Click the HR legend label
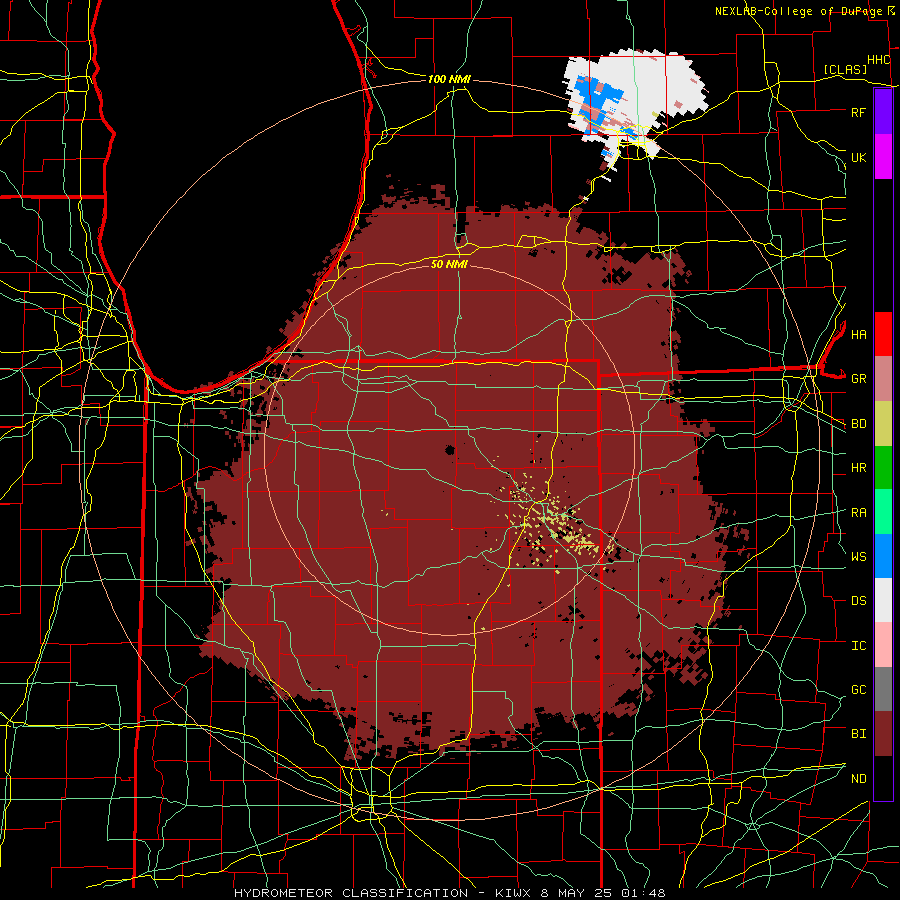Image resolution: width=900 pixels, height=900 pixels. click(858, 468)
